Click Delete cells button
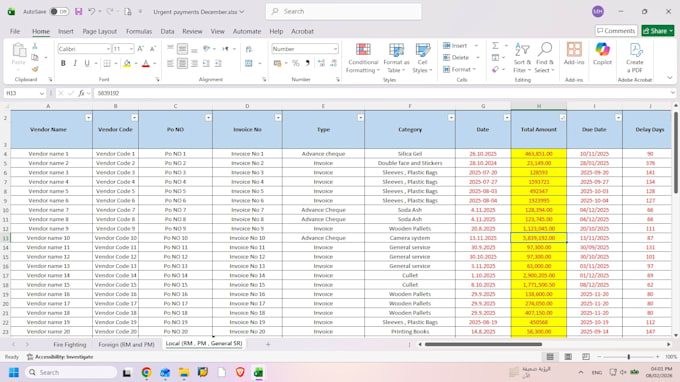 coord(456,57)
